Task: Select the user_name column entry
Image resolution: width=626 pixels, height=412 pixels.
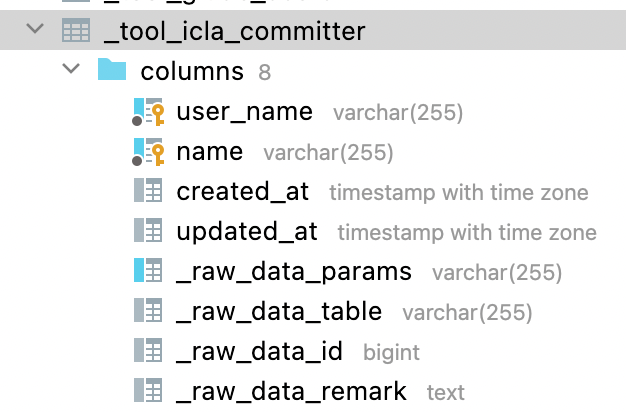Action: point(244,112)
